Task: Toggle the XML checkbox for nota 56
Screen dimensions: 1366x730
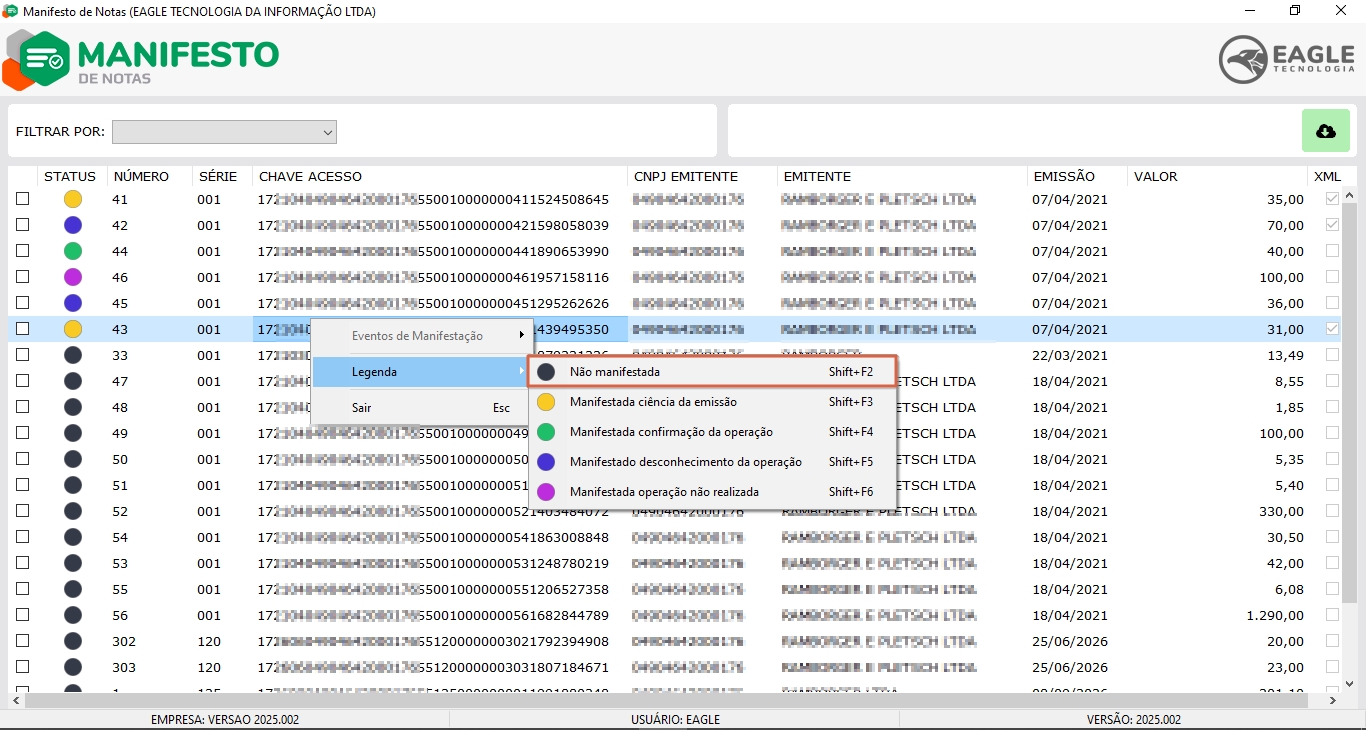Action: coord(1332,615)
